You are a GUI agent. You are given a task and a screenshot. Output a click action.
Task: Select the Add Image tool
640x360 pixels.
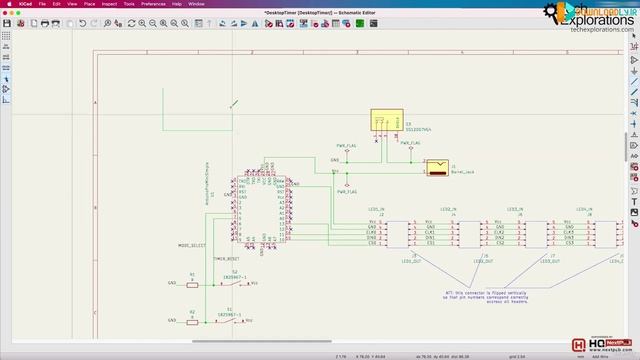coord(634,212)
